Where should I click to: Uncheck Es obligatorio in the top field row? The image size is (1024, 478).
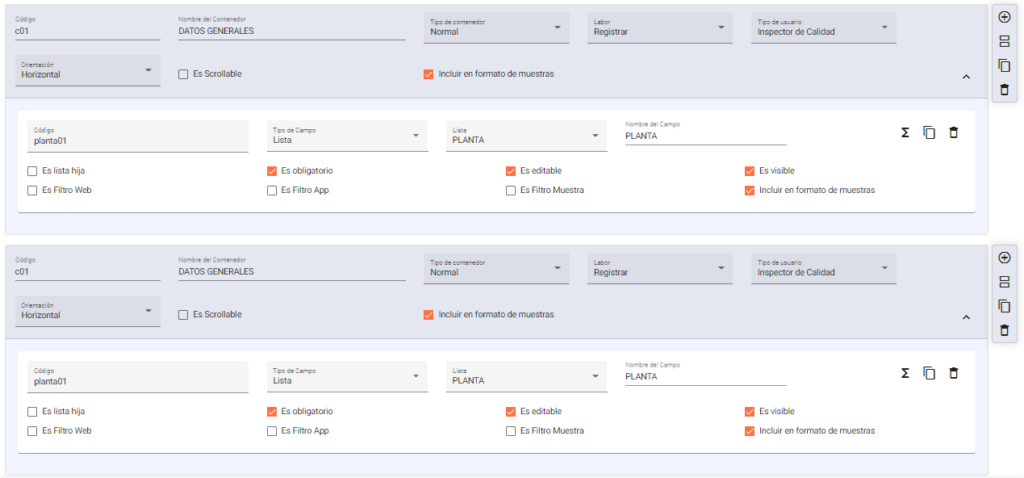272,171
